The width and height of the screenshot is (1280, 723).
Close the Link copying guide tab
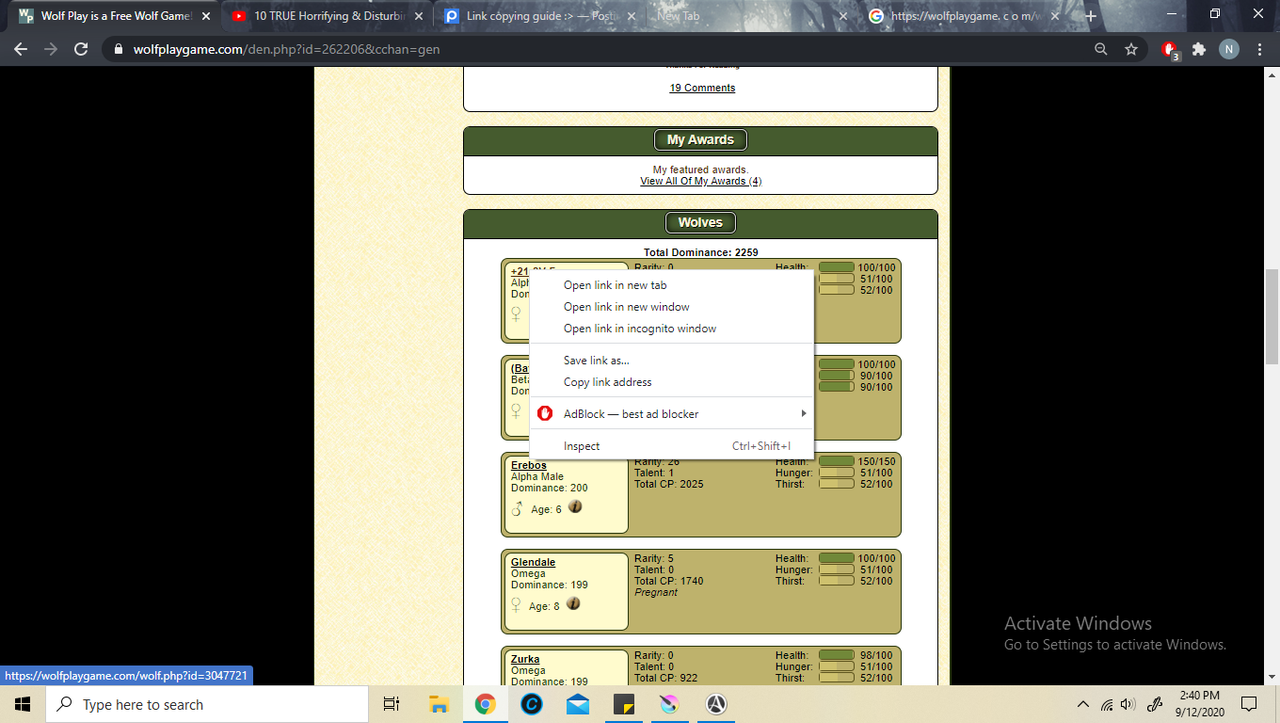pyautogui.click(x=631, y=16)
